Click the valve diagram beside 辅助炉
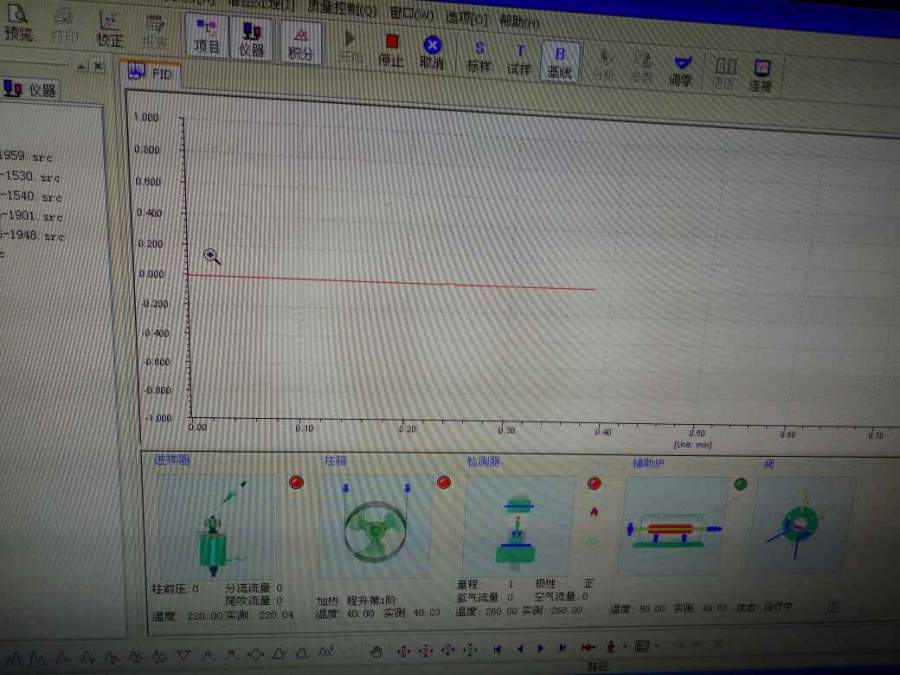The height and width of the screenshot is (675, 900). [x=800, y=526]
